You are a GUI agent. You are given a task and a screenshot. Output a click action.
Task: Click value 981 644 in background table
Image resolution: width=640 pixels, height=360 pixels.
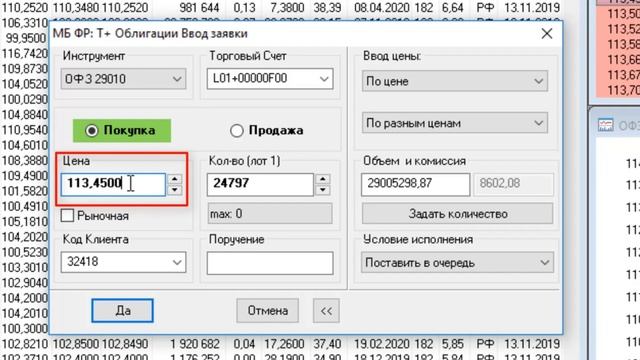[199, 7]
